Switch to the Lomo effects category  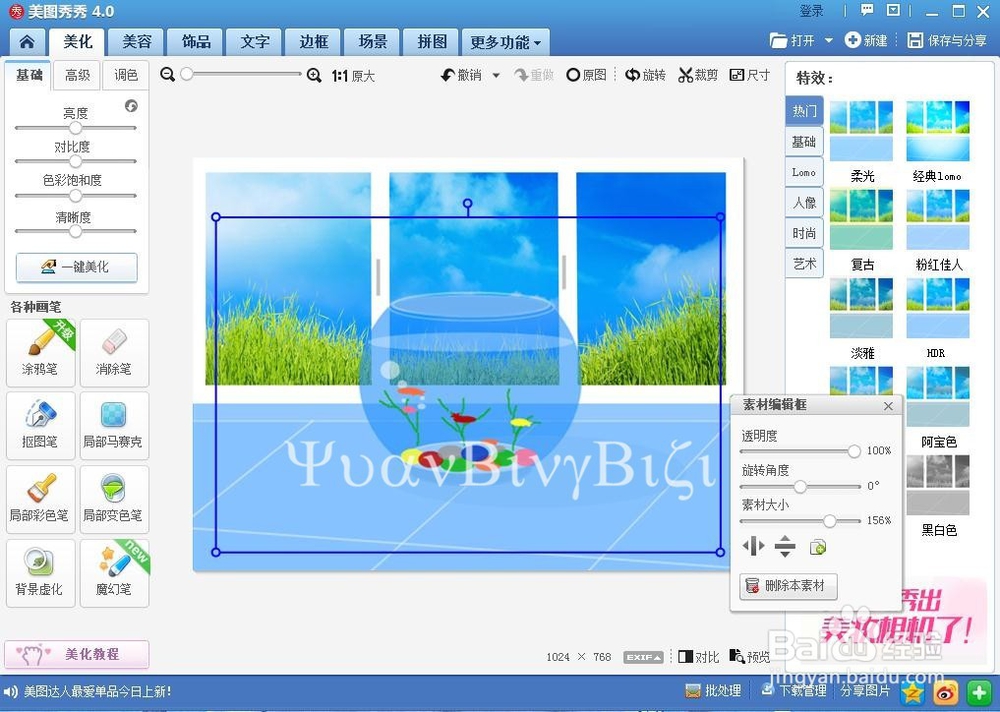(803, 173)
